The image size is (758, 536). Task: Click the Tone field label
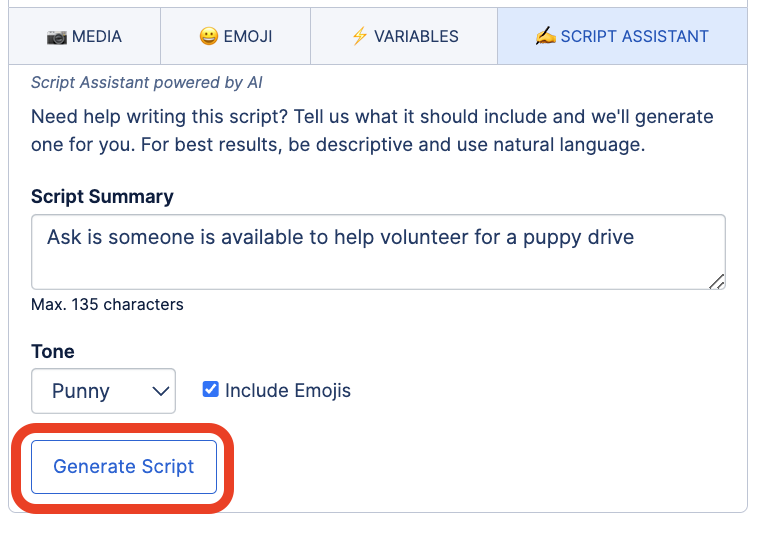53,351
